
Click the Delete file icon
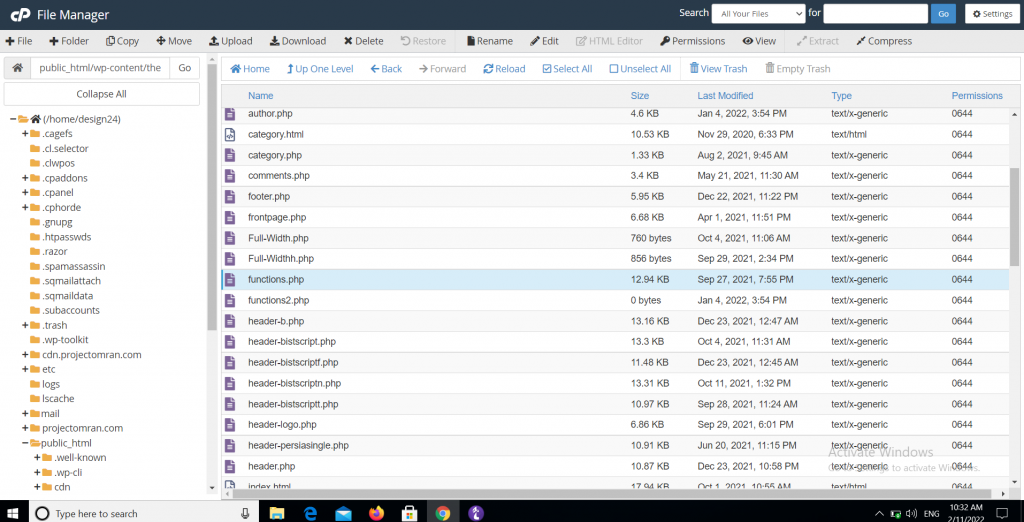pos(348,41)
